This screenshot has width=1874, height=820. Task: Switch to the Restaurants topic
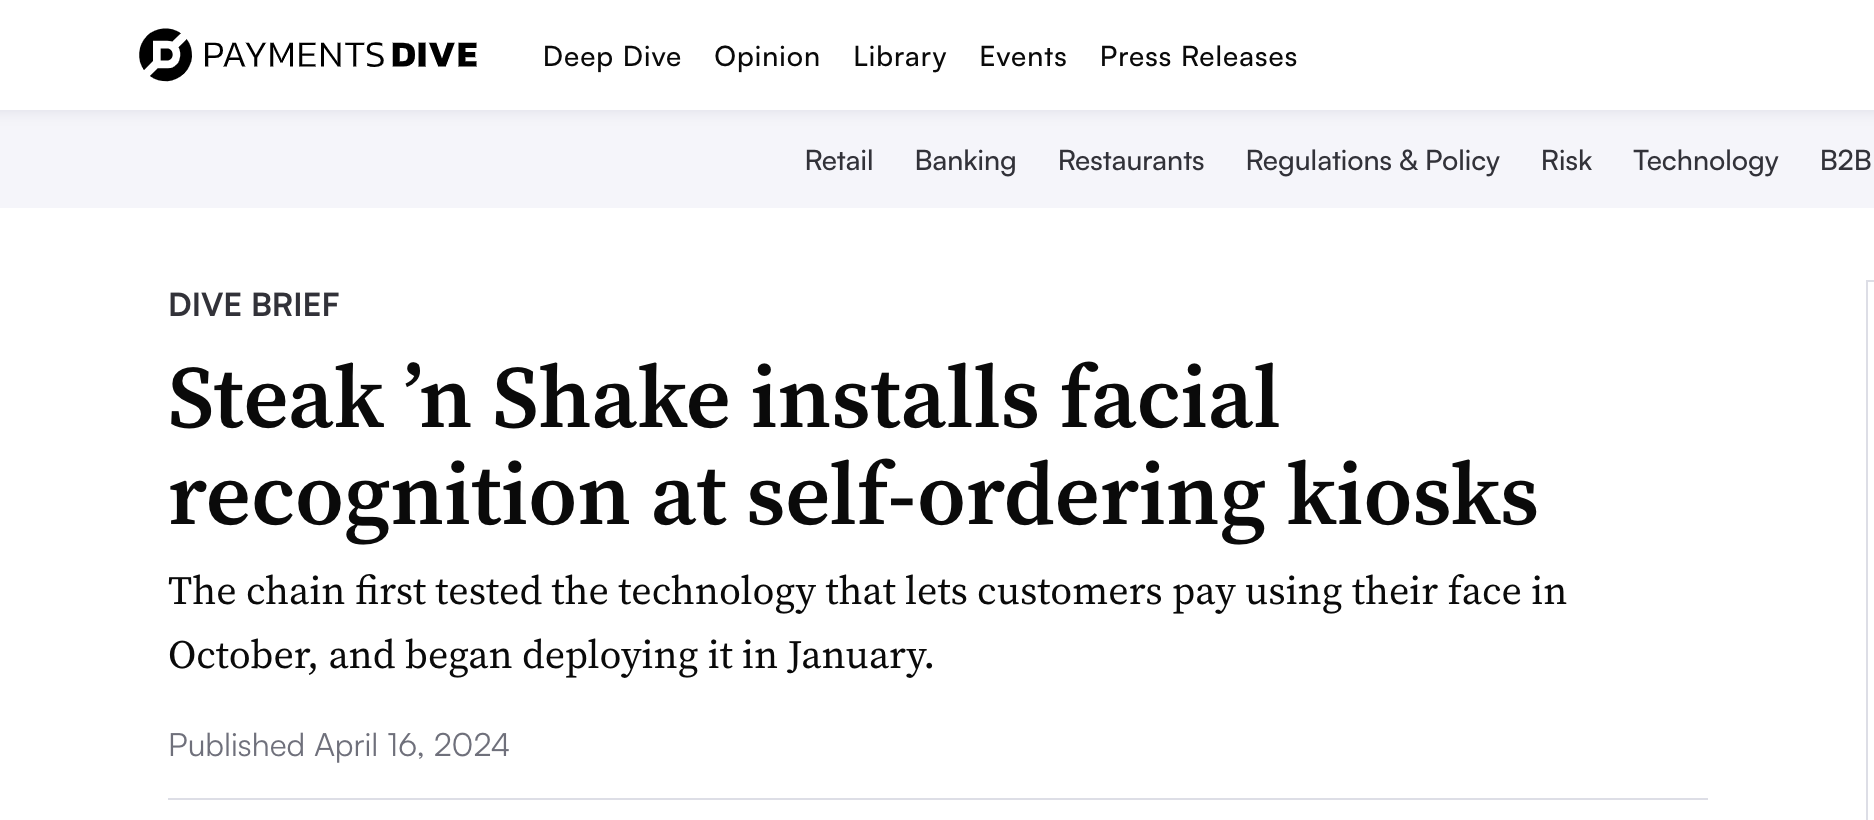click(1131, 161)
